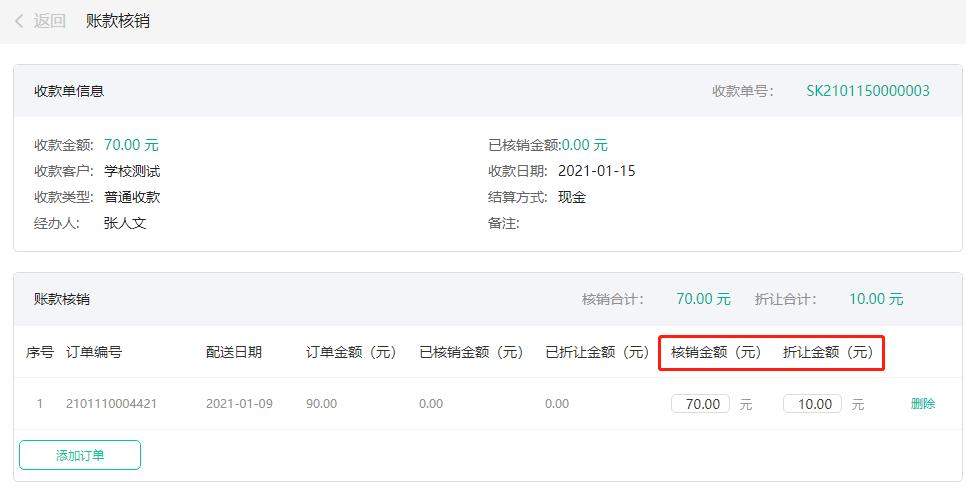This screenshot has width=966, height=487.
Task: Click the 折让金额（元） column header
Action: click(x=828, y=352)
